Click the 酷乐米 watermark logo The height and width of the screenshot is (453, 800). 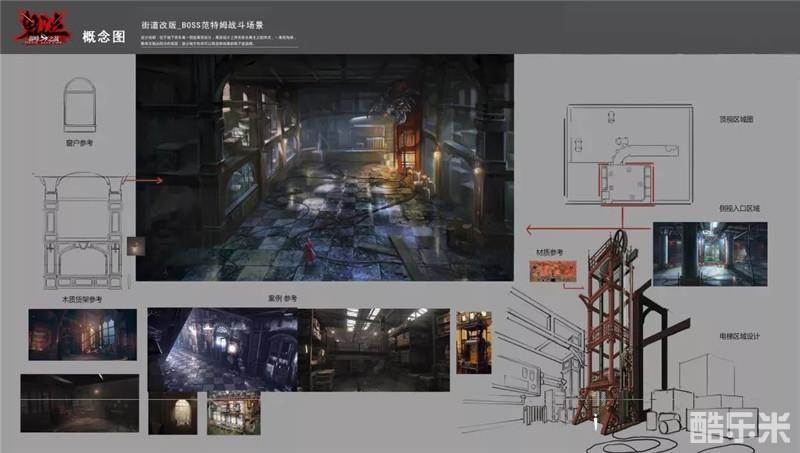coord(741,425)
